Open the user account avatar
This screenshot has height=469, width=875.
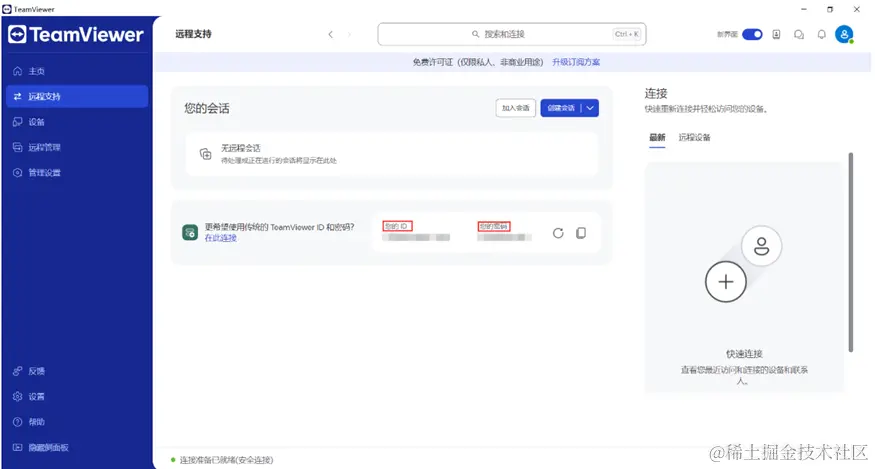coord(844,34)
